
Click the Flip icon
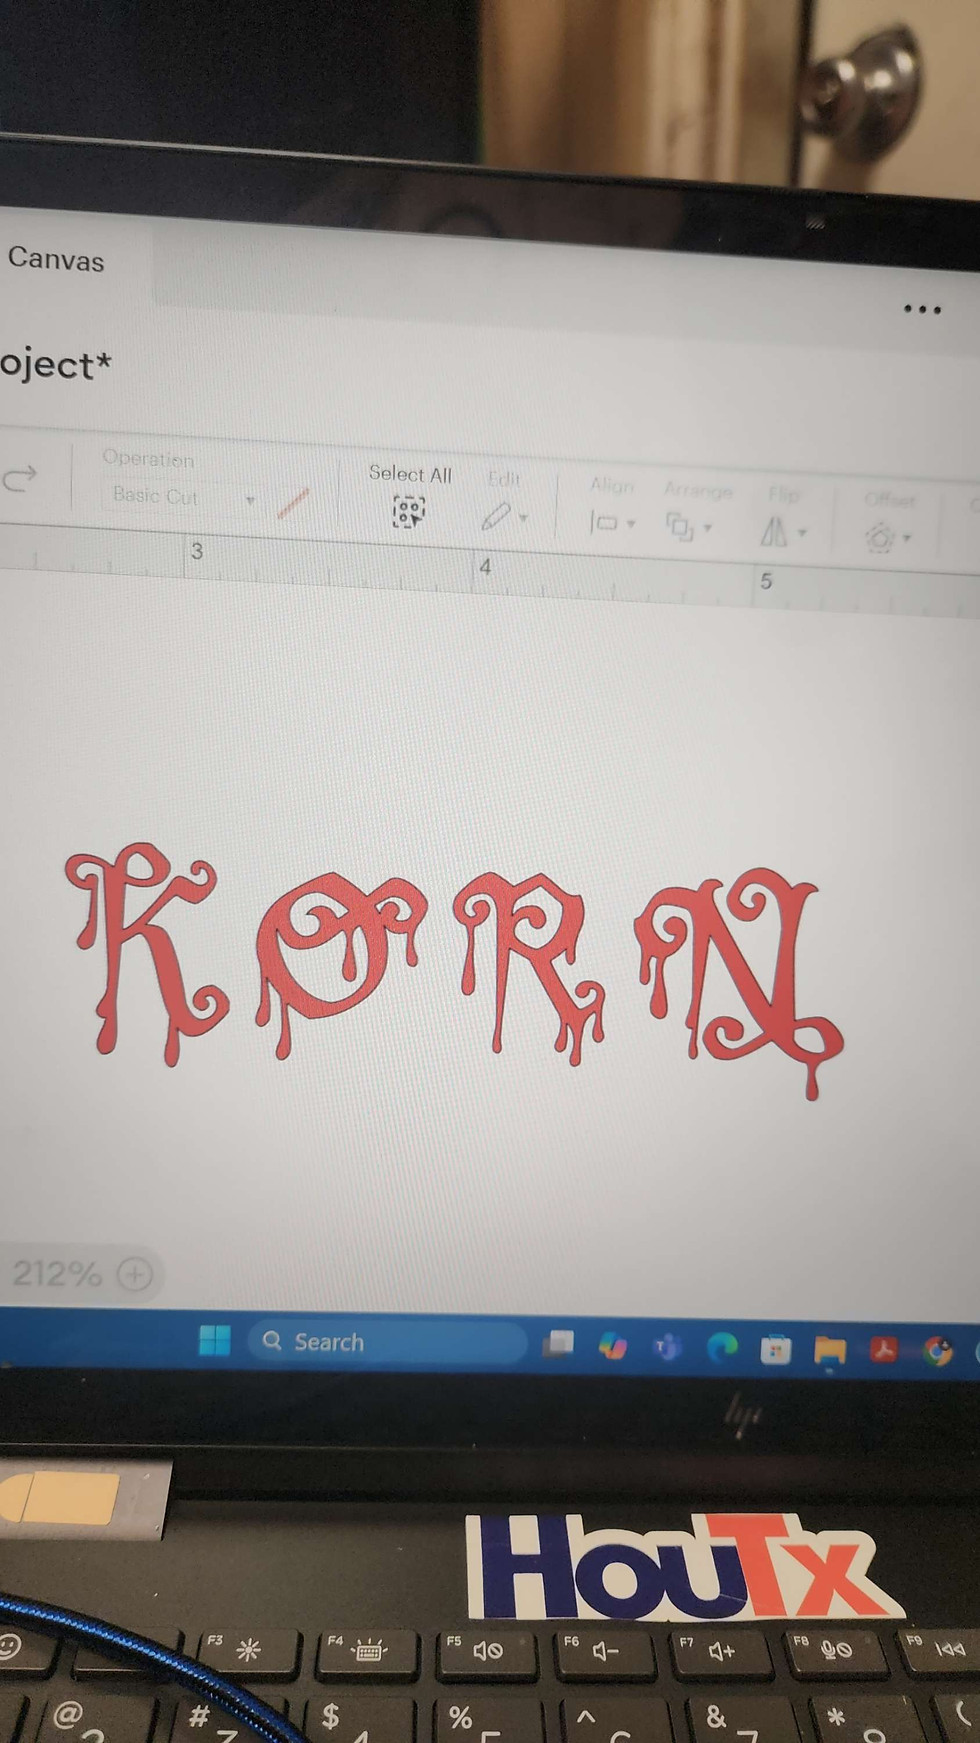pyautogui.click(x=774, y=531)
